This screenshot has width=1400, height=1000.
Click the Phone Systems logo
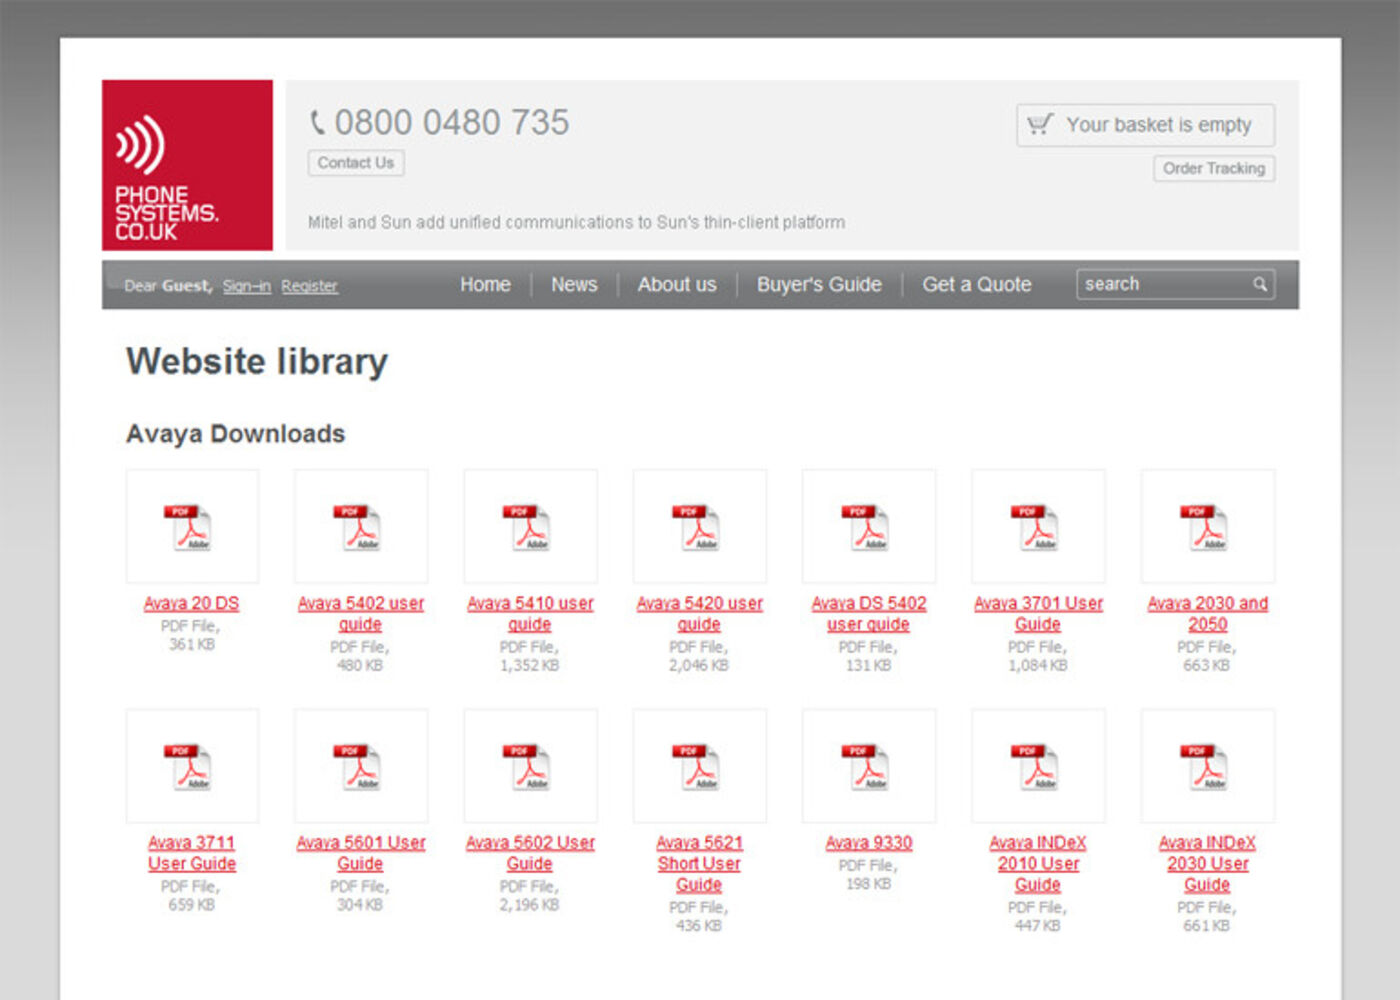pyautogui.click(x=187, y=165)
